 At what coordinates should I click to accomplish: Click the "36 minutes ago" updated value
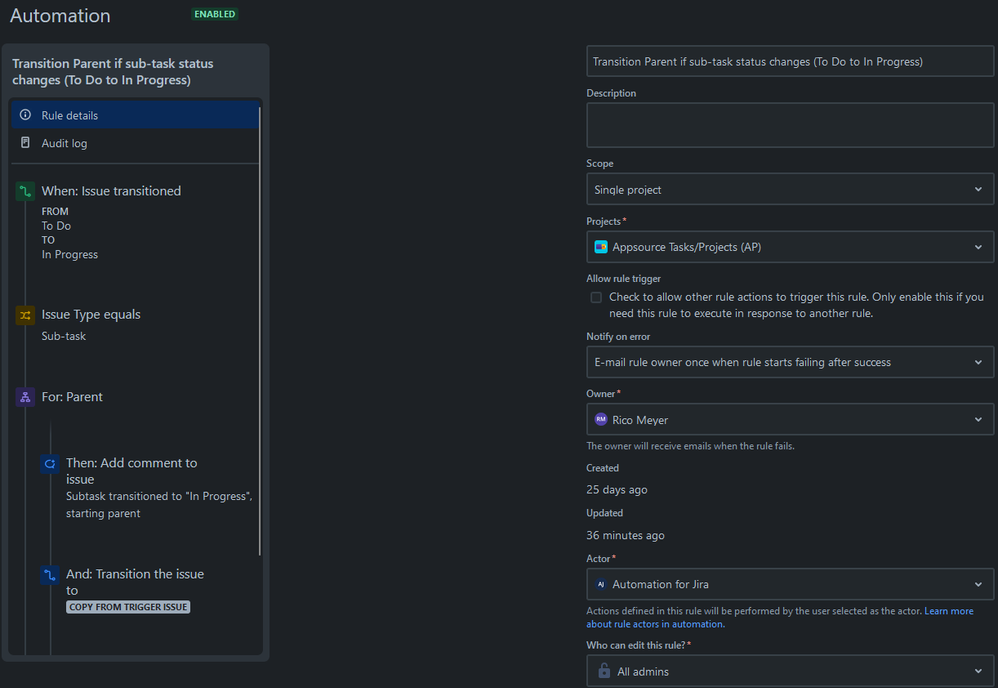(625, 535)
